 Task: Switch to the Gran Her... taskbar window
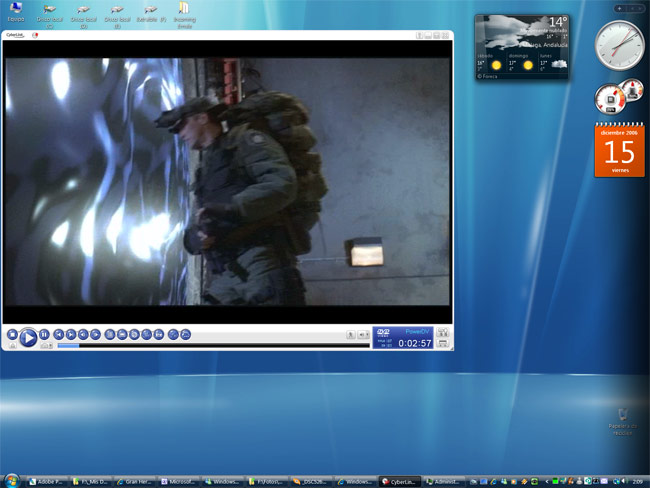tap(134, 481)
